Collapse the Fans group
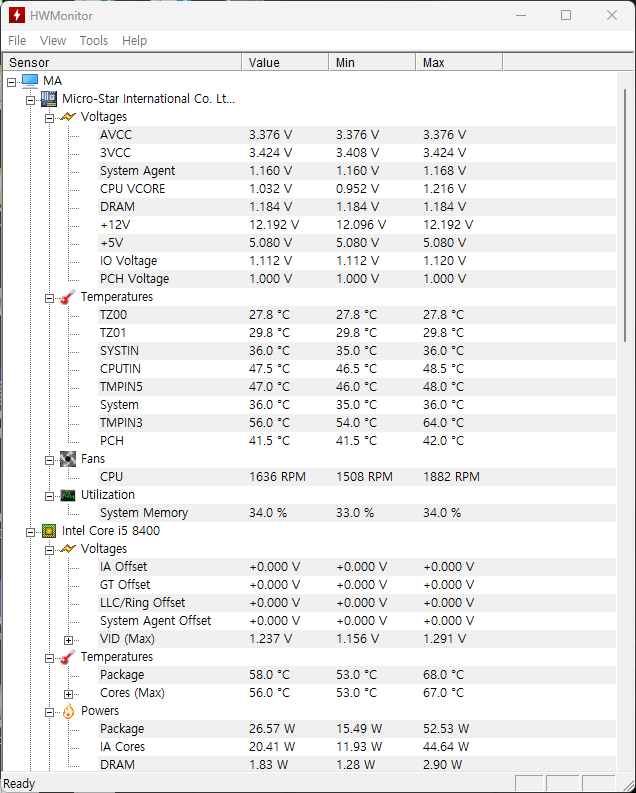 (50, 460)
